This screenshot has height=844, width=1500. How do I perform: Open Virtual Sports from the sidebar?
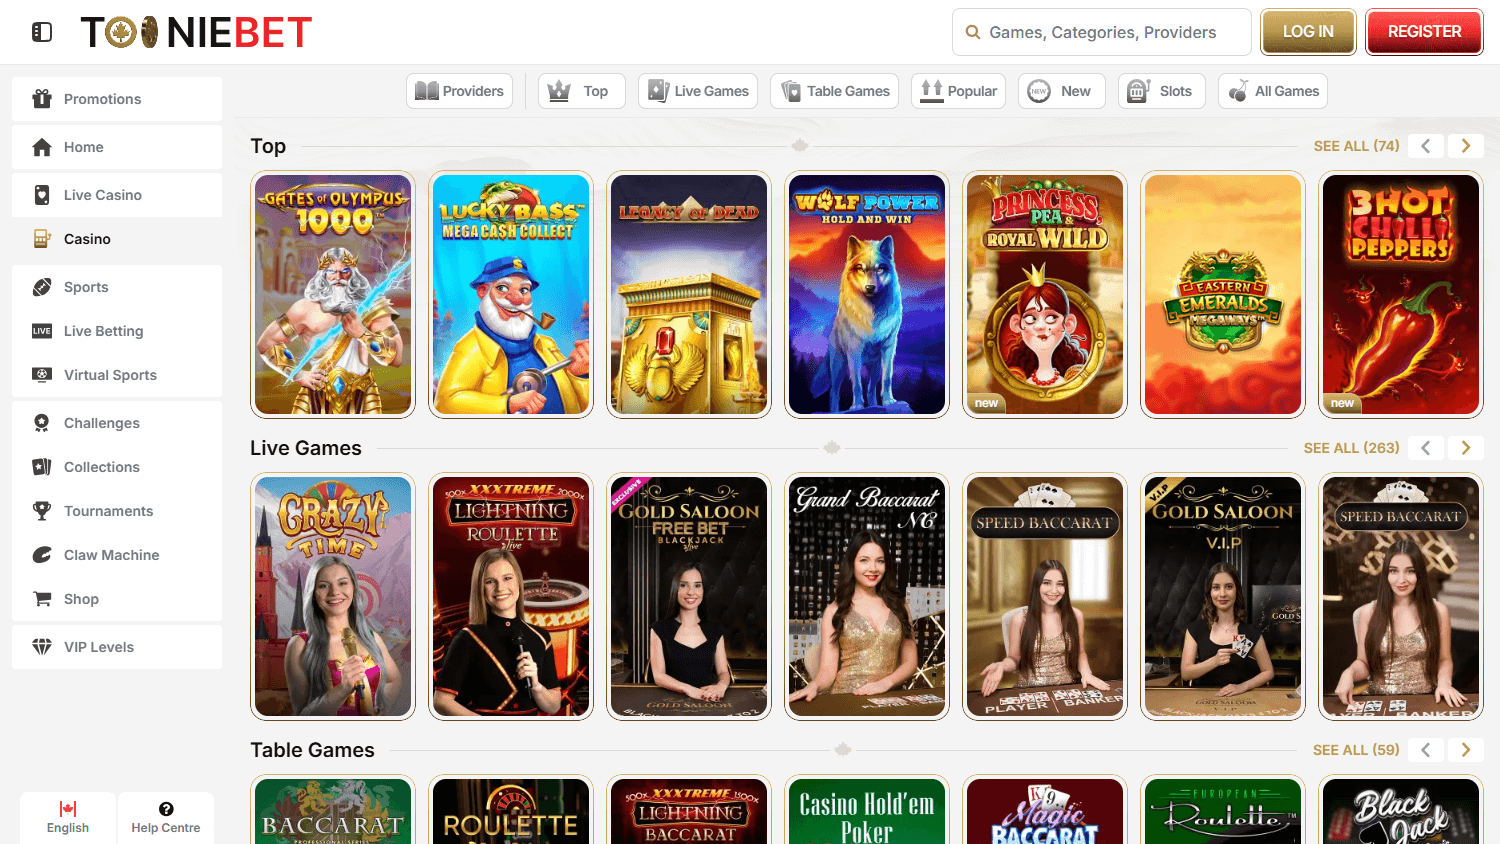(x=109, y=375)
